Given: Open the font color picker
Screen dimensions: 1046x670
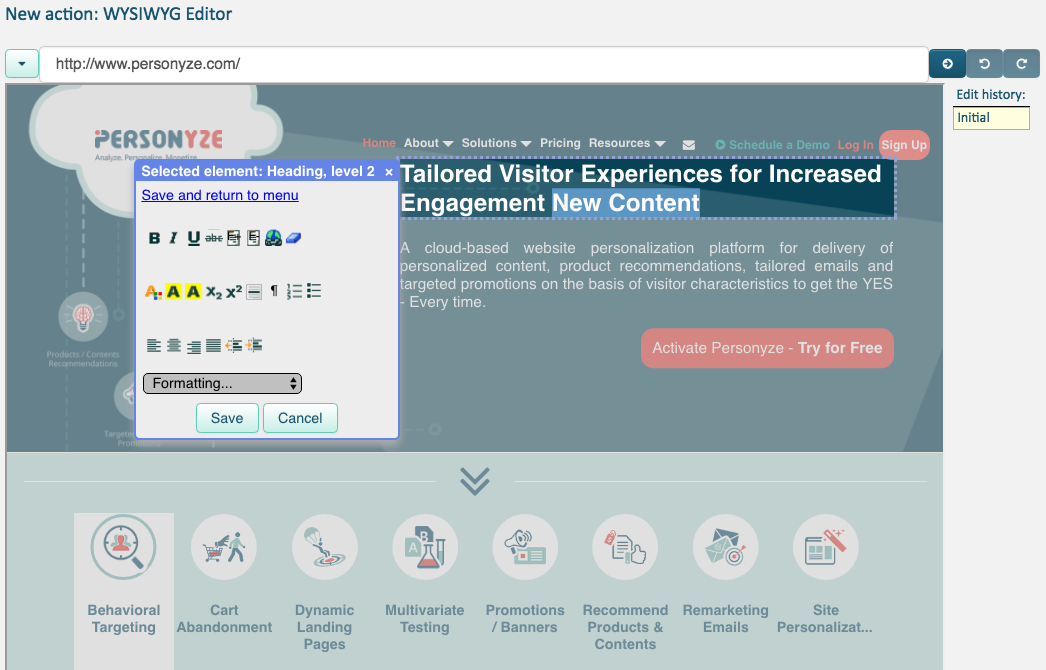Looking at the screenshot, I should (153, 292).
